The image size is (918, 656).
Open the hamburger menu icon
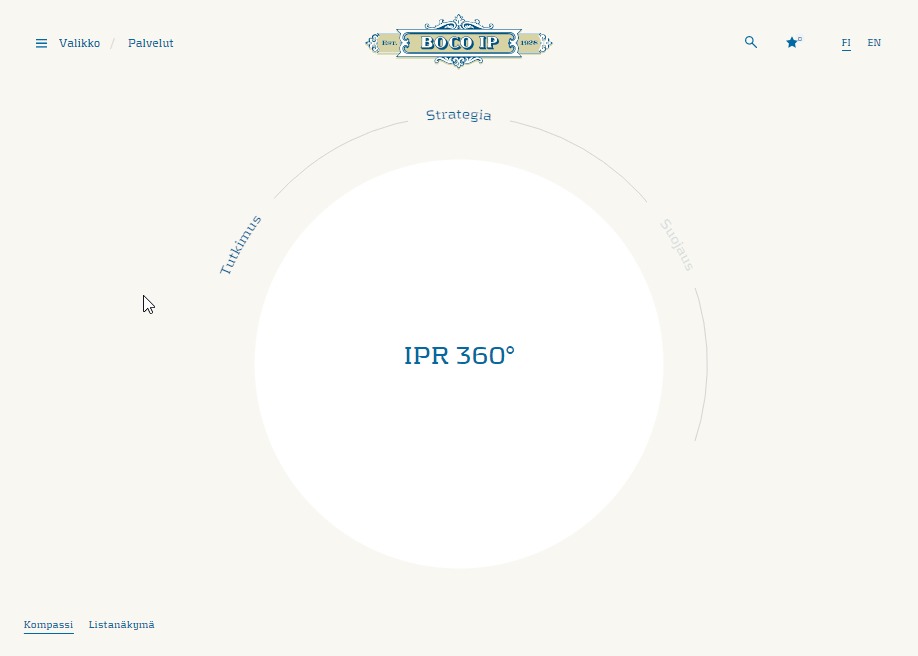41,43
